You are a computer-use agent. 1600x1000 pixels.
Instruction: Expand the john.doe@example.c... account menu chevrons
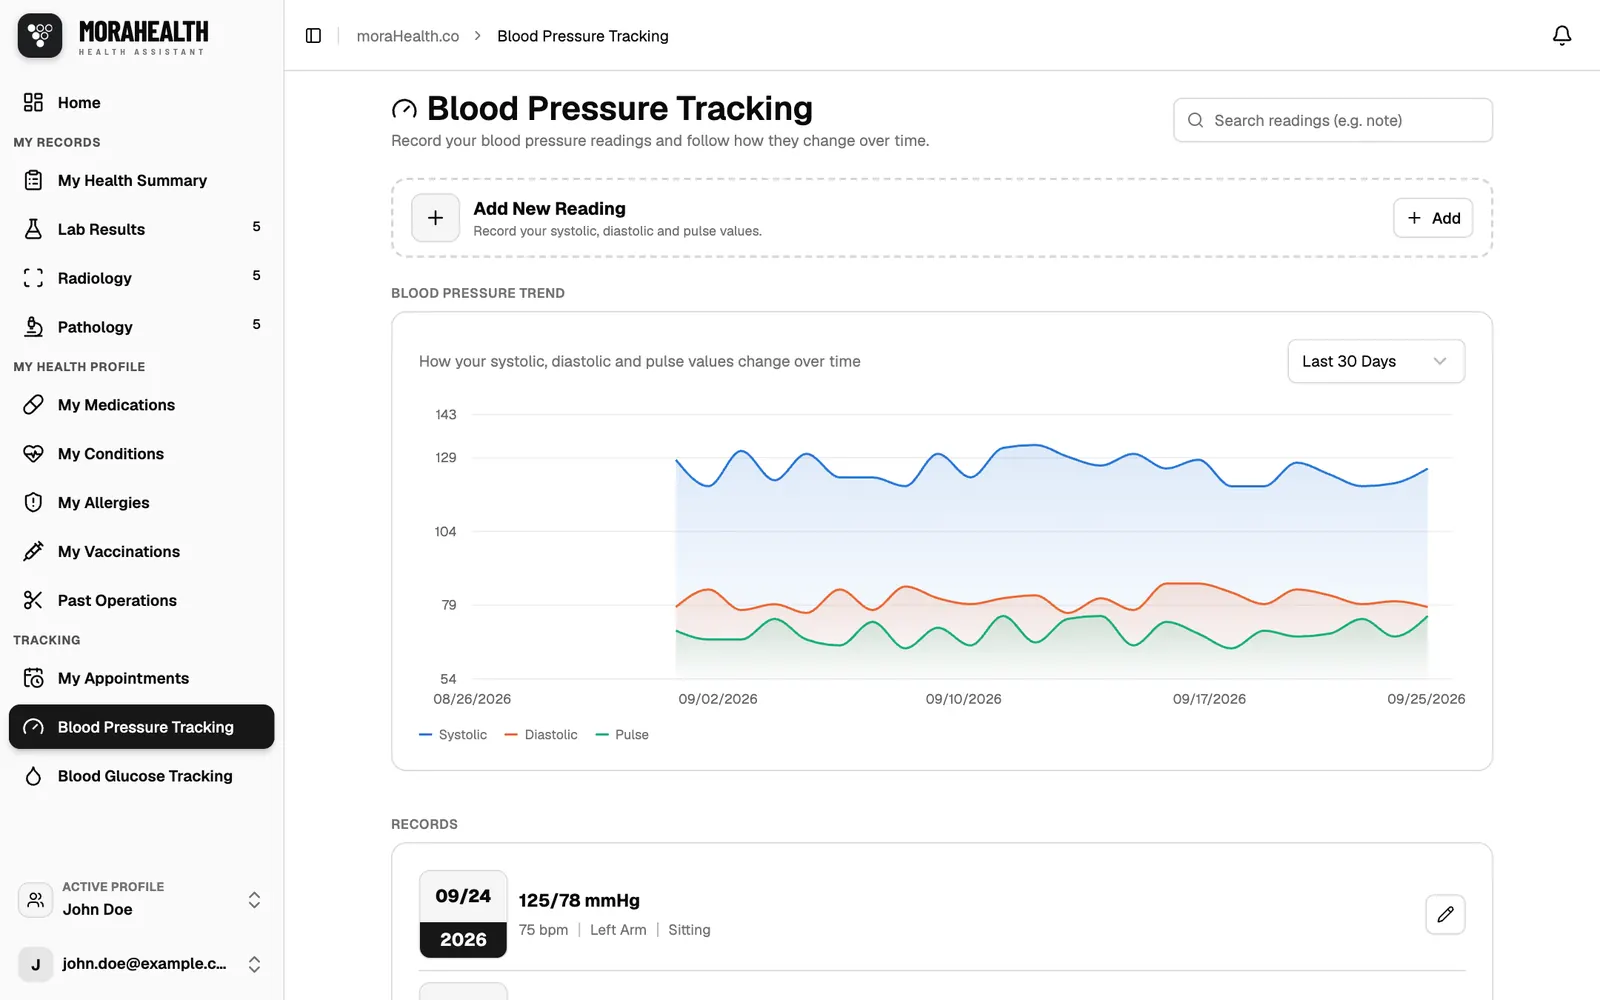point(254,964)
